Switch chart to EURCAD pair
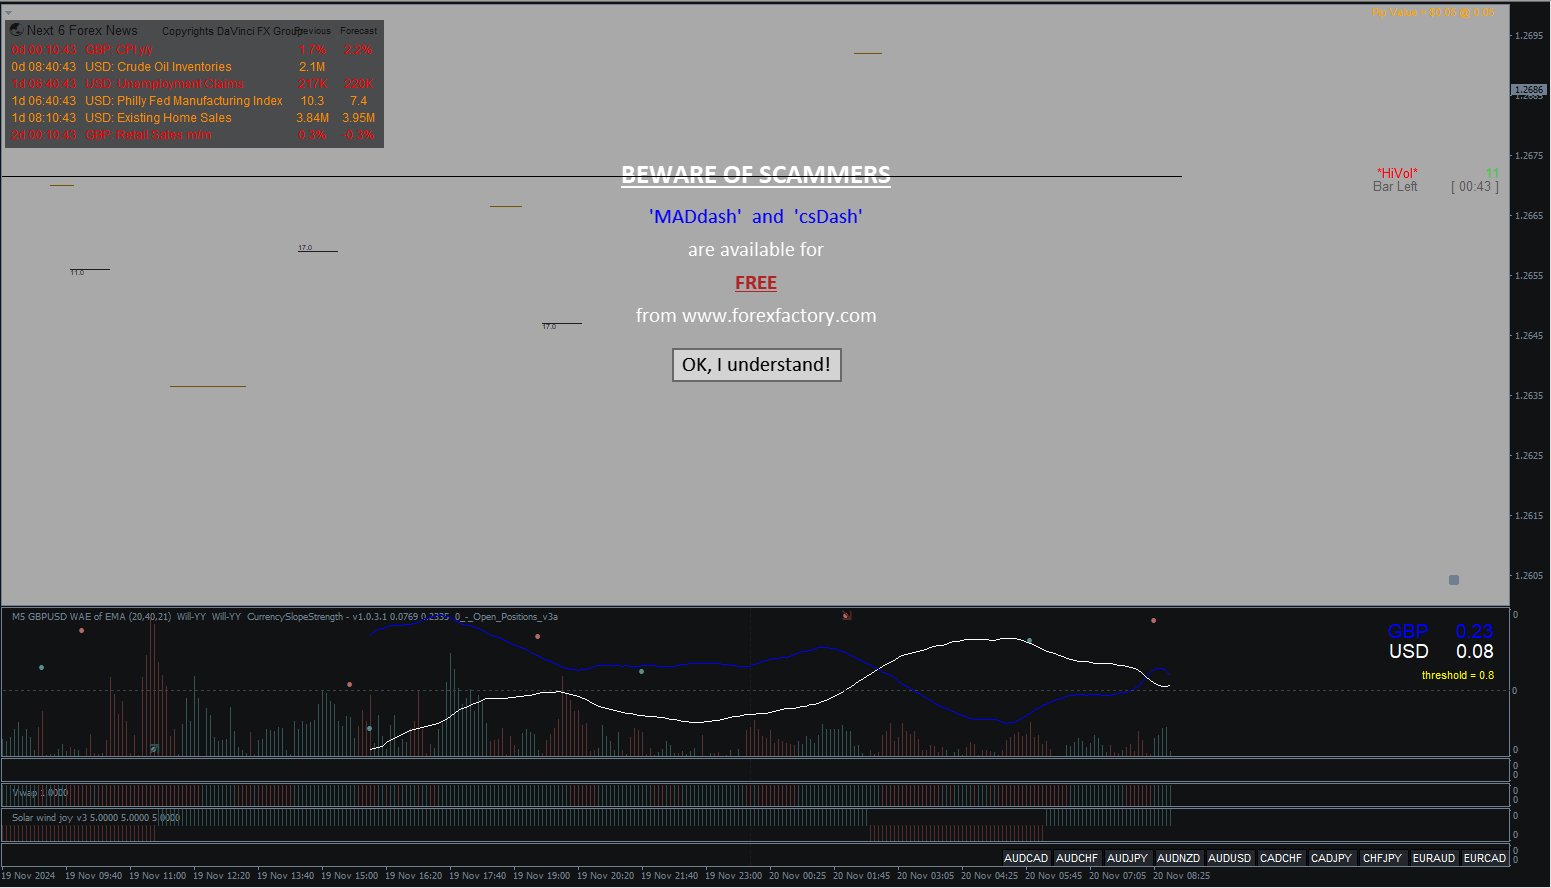 1485,858
